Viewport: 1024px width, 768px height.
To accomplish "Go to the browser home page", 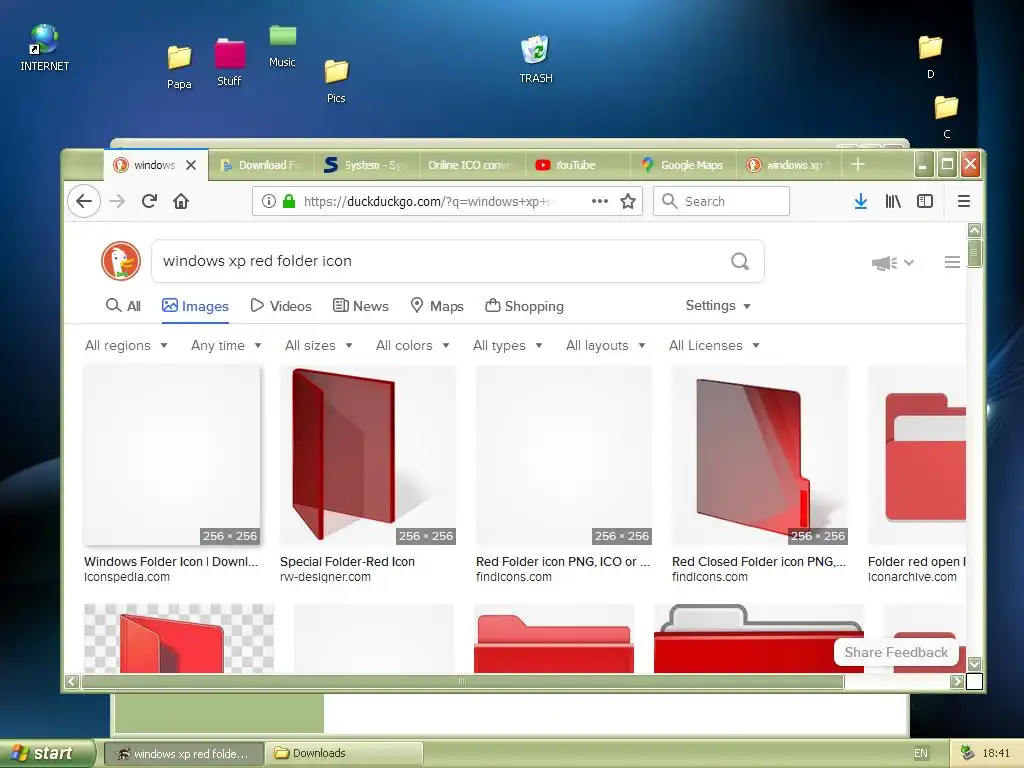I will point(181,201).
